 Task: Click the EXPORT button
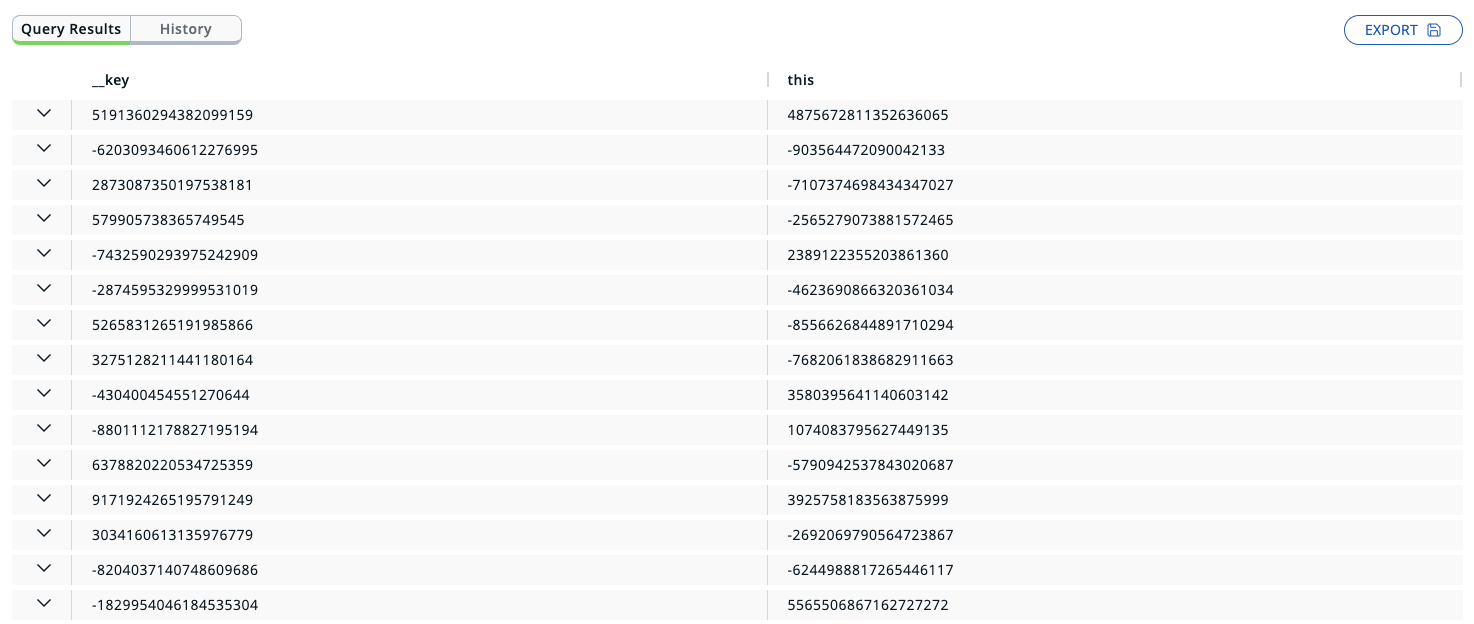coord(1395,30)
